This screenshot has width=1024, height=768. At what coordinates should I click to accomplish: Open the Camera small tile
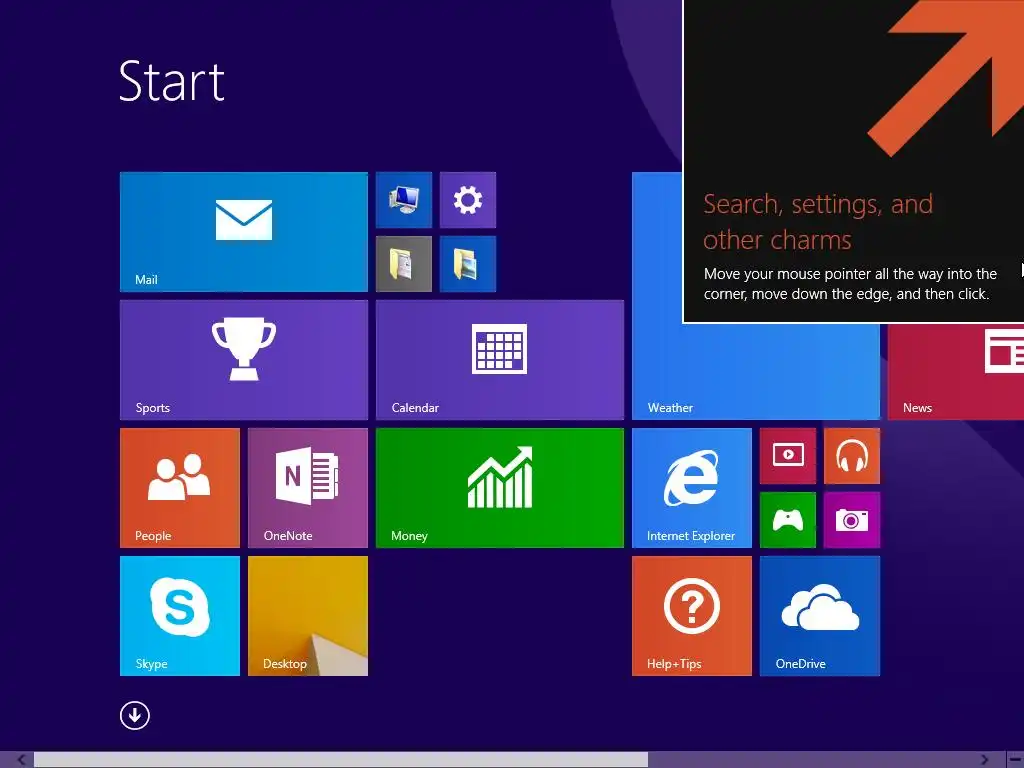pos(852,520)
